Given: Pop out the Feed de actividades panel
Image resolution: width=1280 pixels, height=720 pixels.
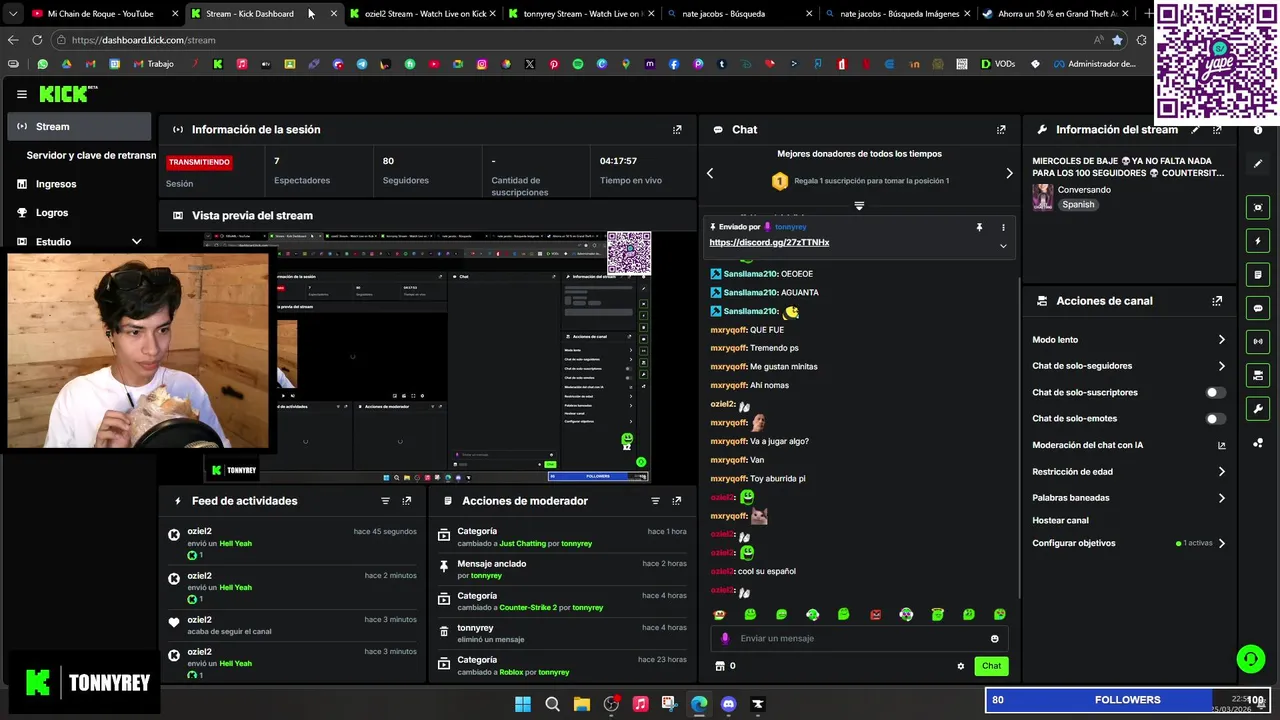Looking at the screenshot, I should 407,501.
